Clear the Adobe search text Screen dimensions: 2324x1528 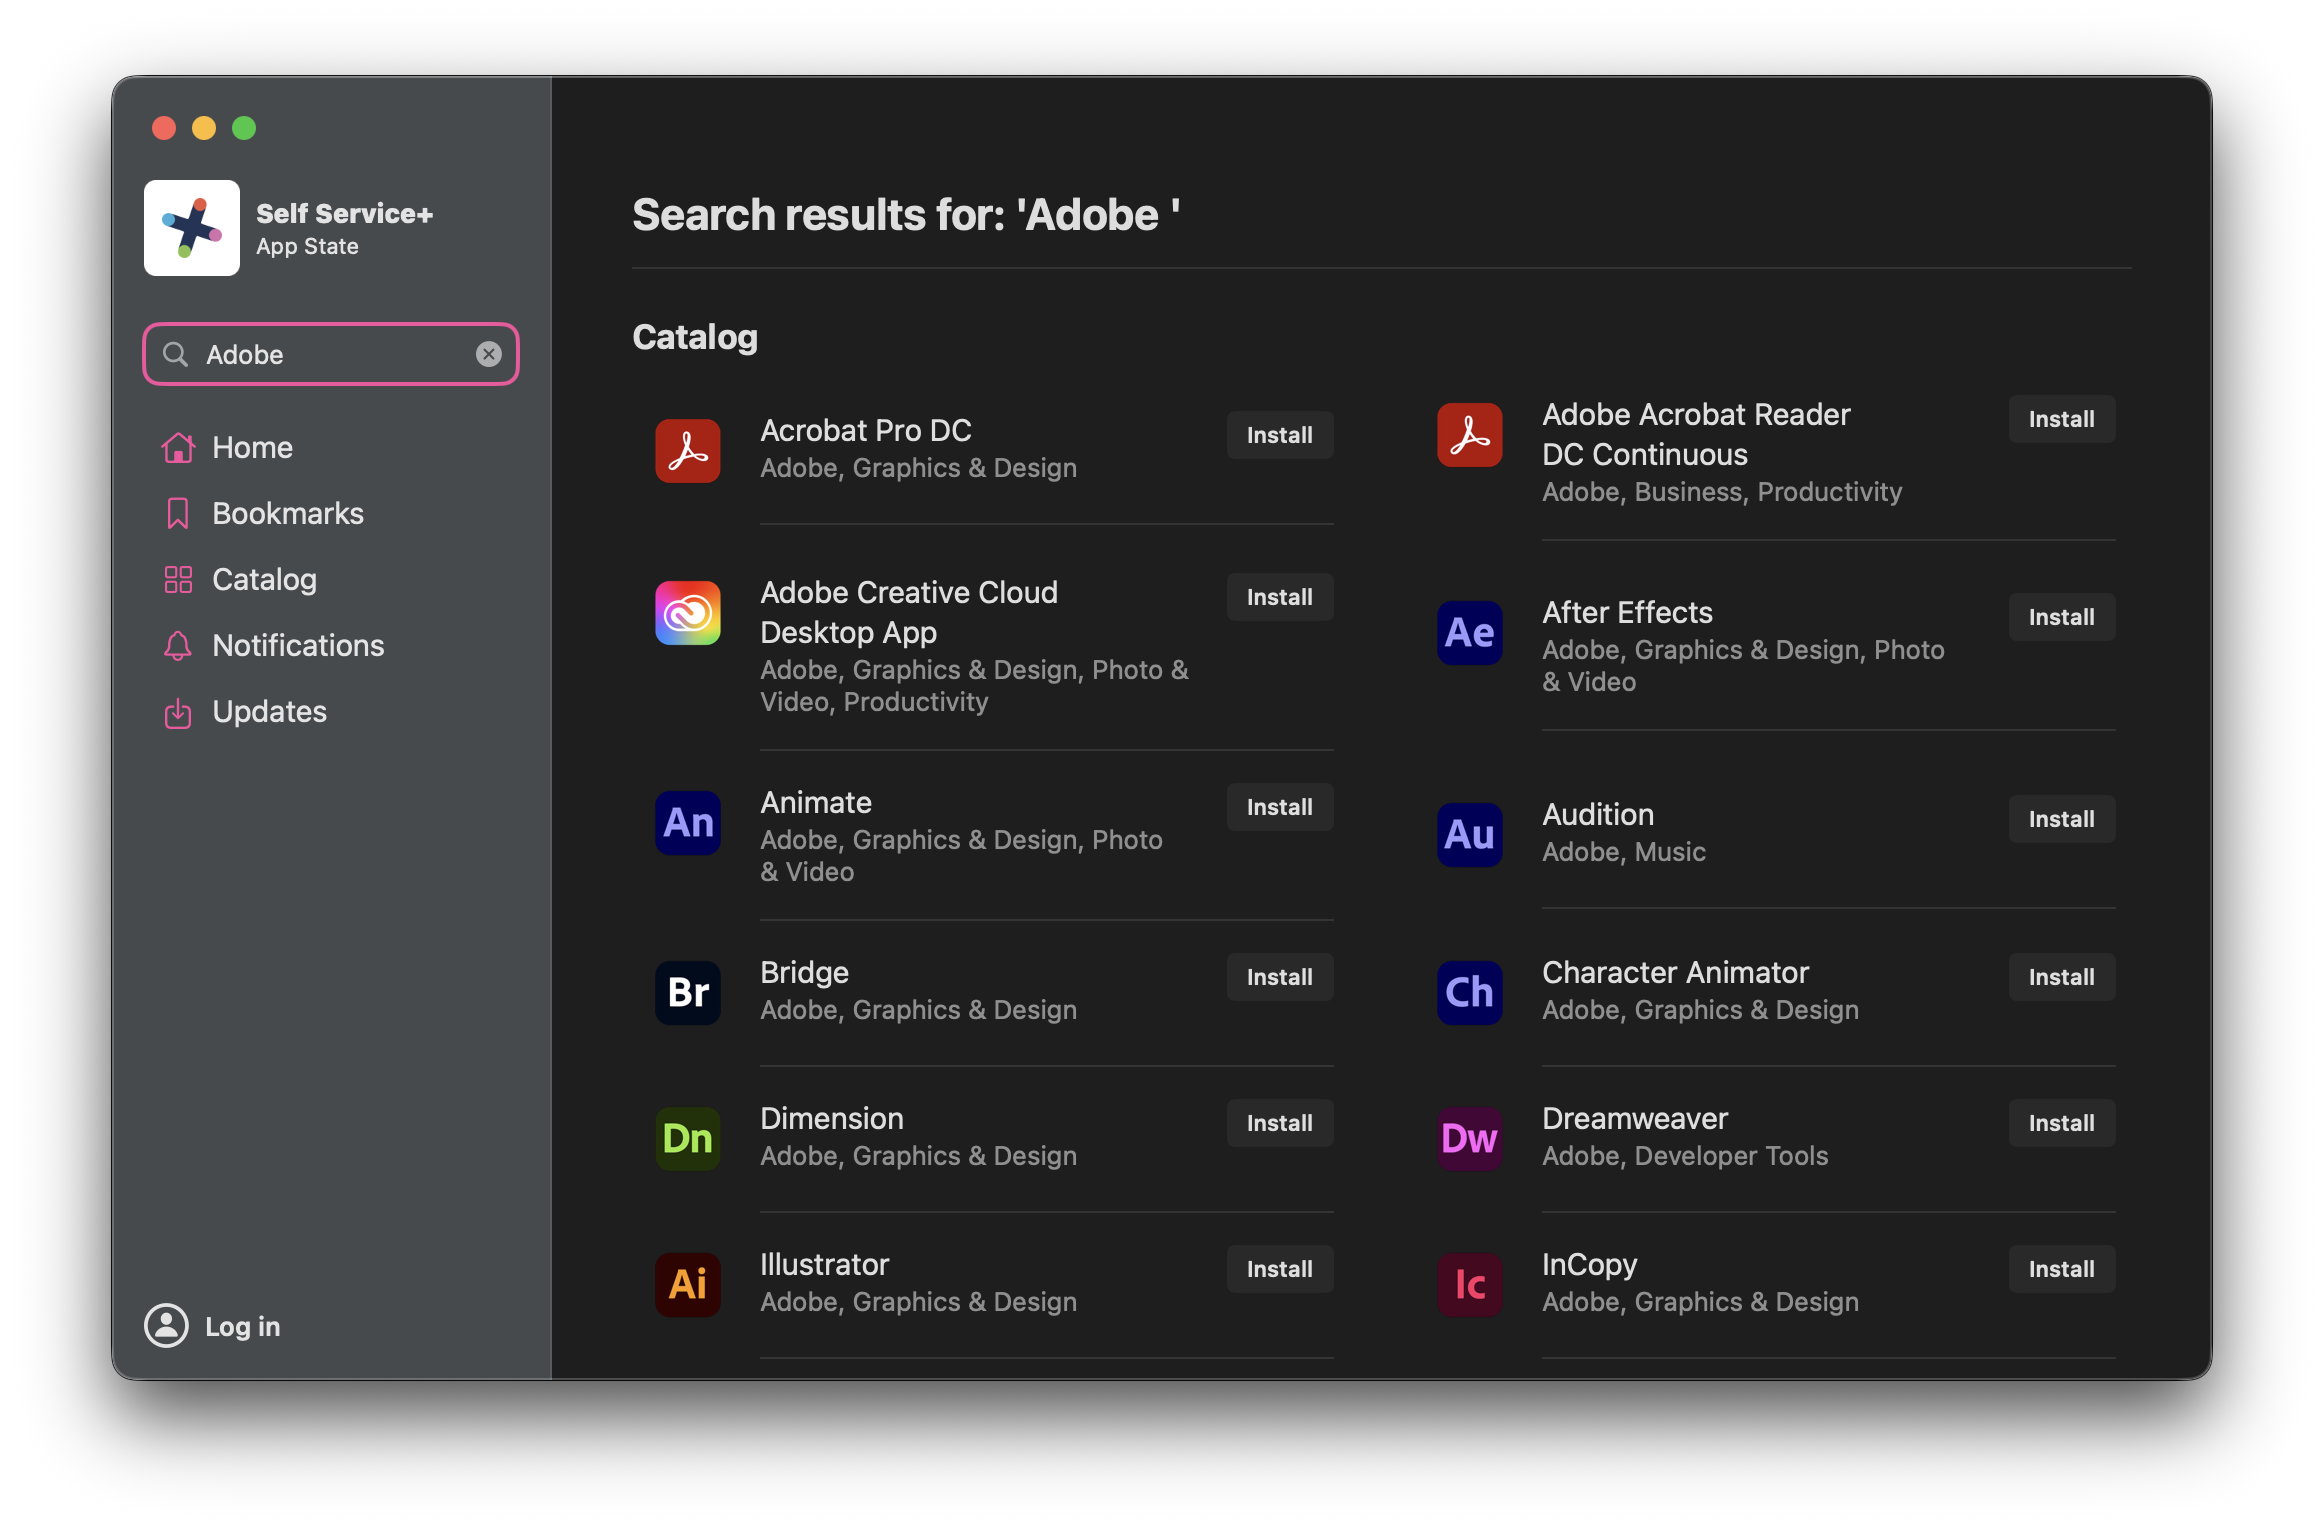[x=488, y=354]
